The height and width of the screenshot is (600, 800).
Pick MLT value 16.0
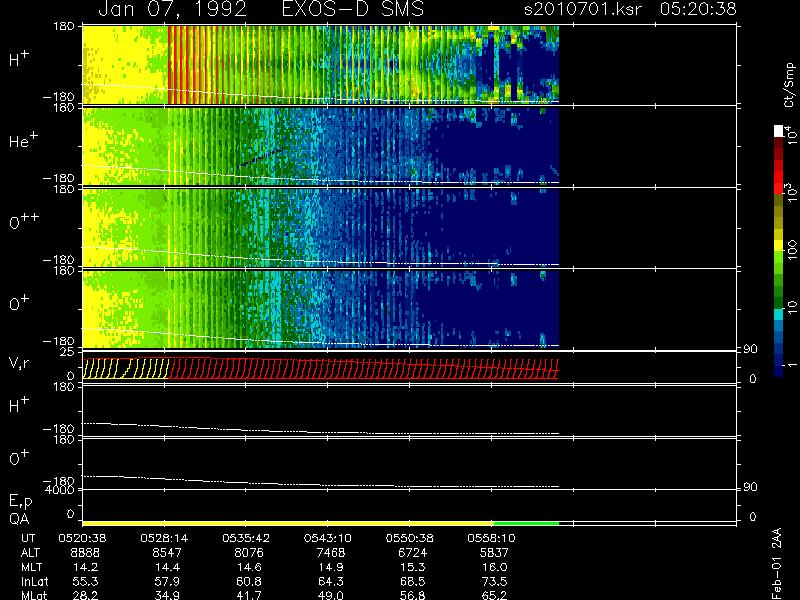point(494,567)
